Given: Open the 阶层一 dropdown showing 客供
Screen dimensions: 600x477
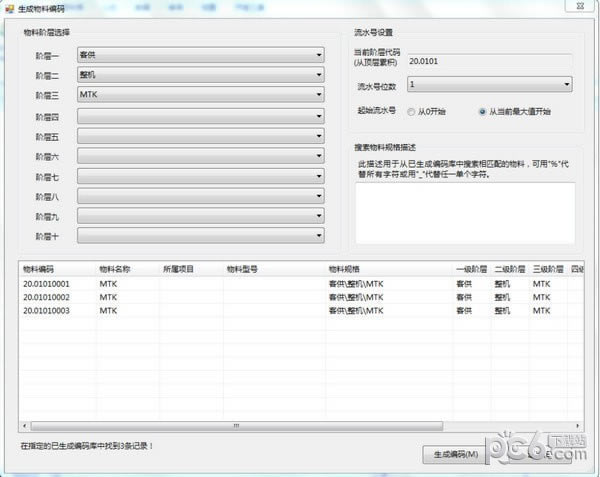Looking at the screenshot, I should pos(201,55).
